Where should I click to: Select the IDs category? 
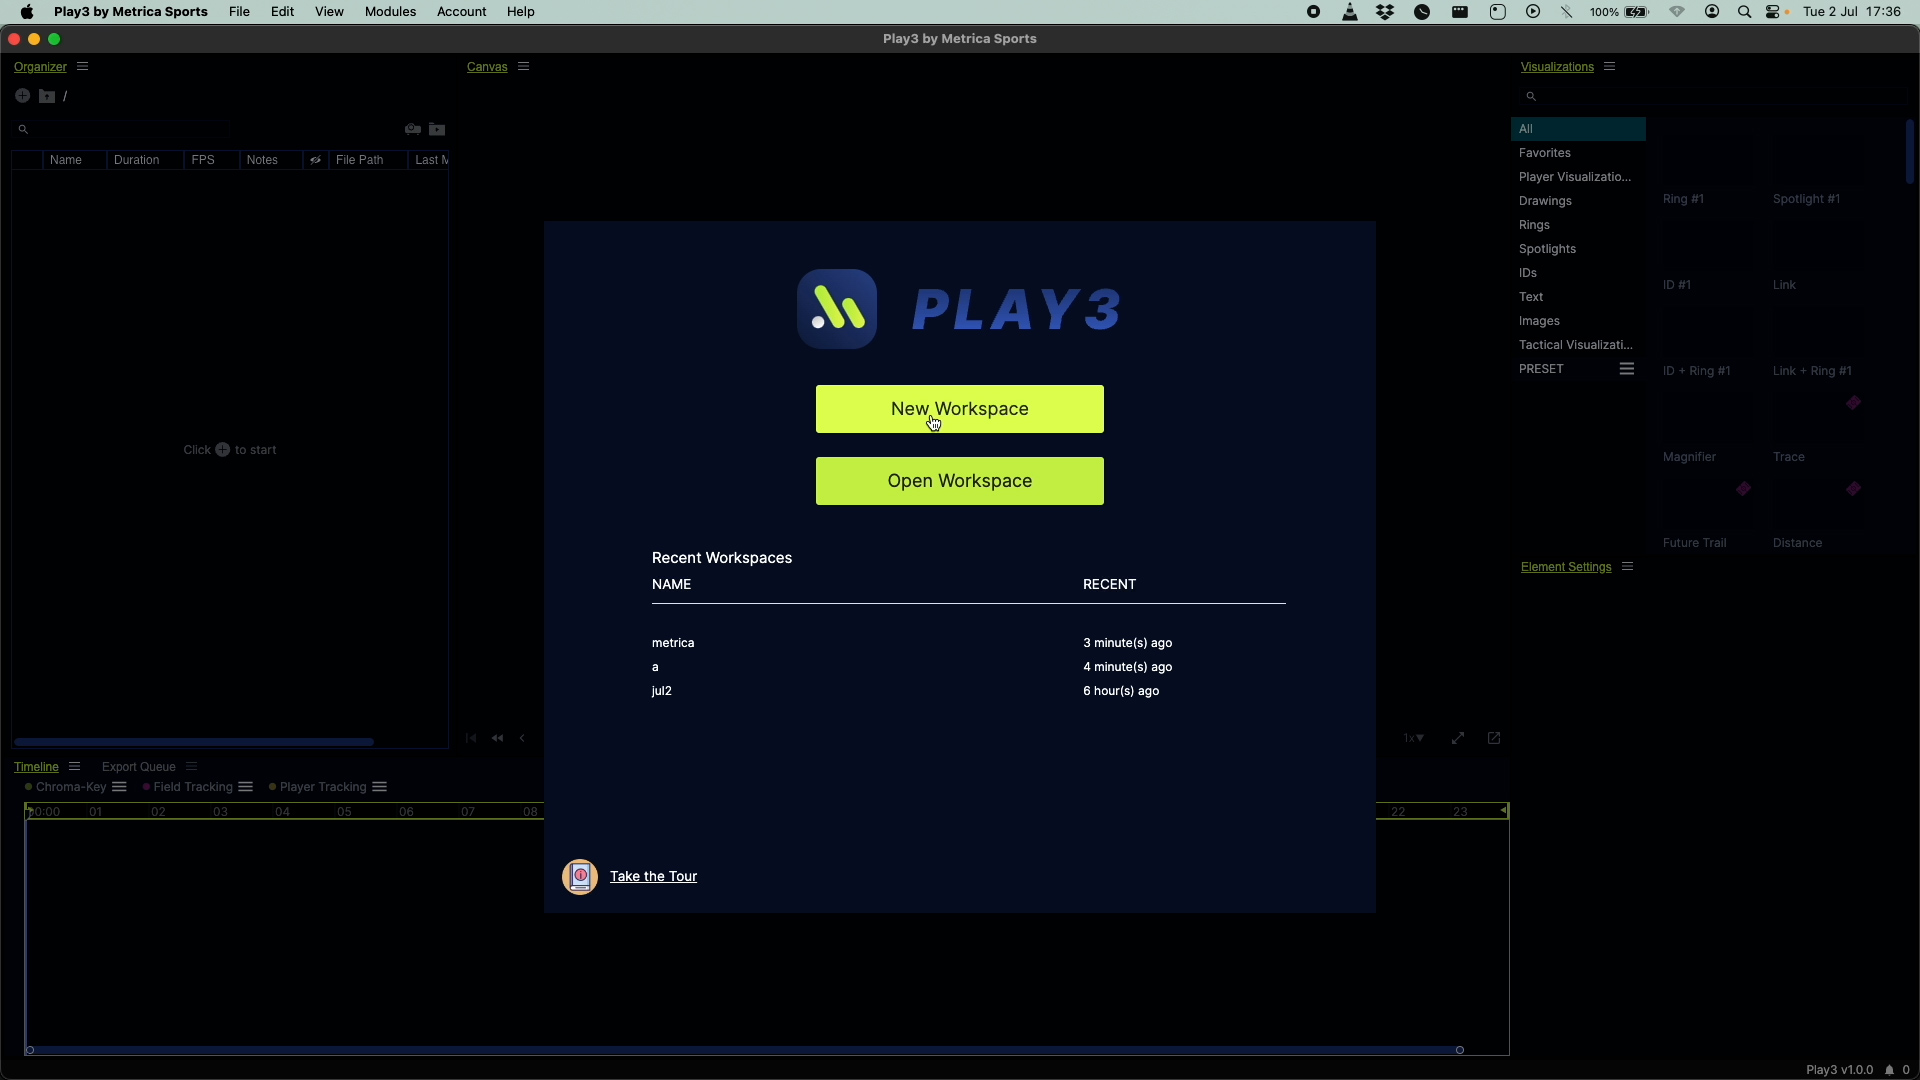[x=1578, y=273]
